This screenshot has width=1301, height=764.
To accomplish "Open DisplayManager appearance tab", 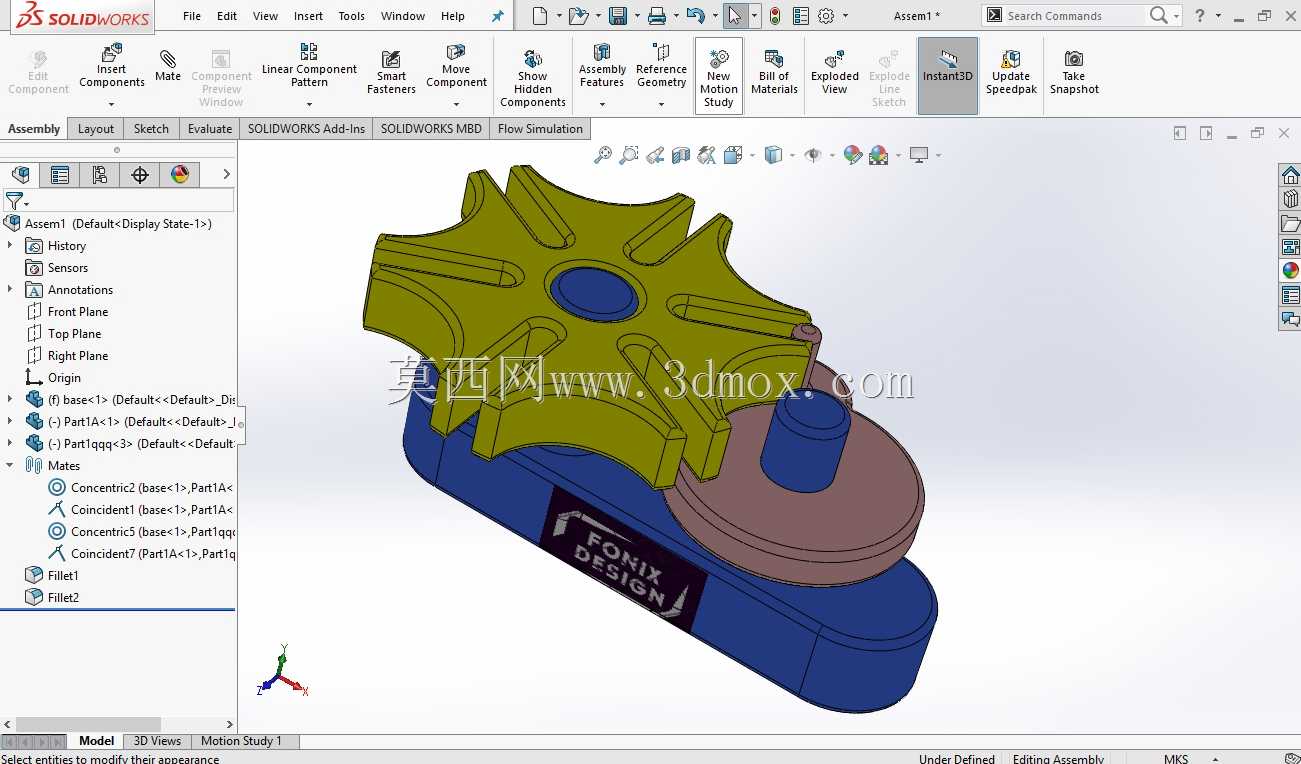I will click(x=180, y=175).
